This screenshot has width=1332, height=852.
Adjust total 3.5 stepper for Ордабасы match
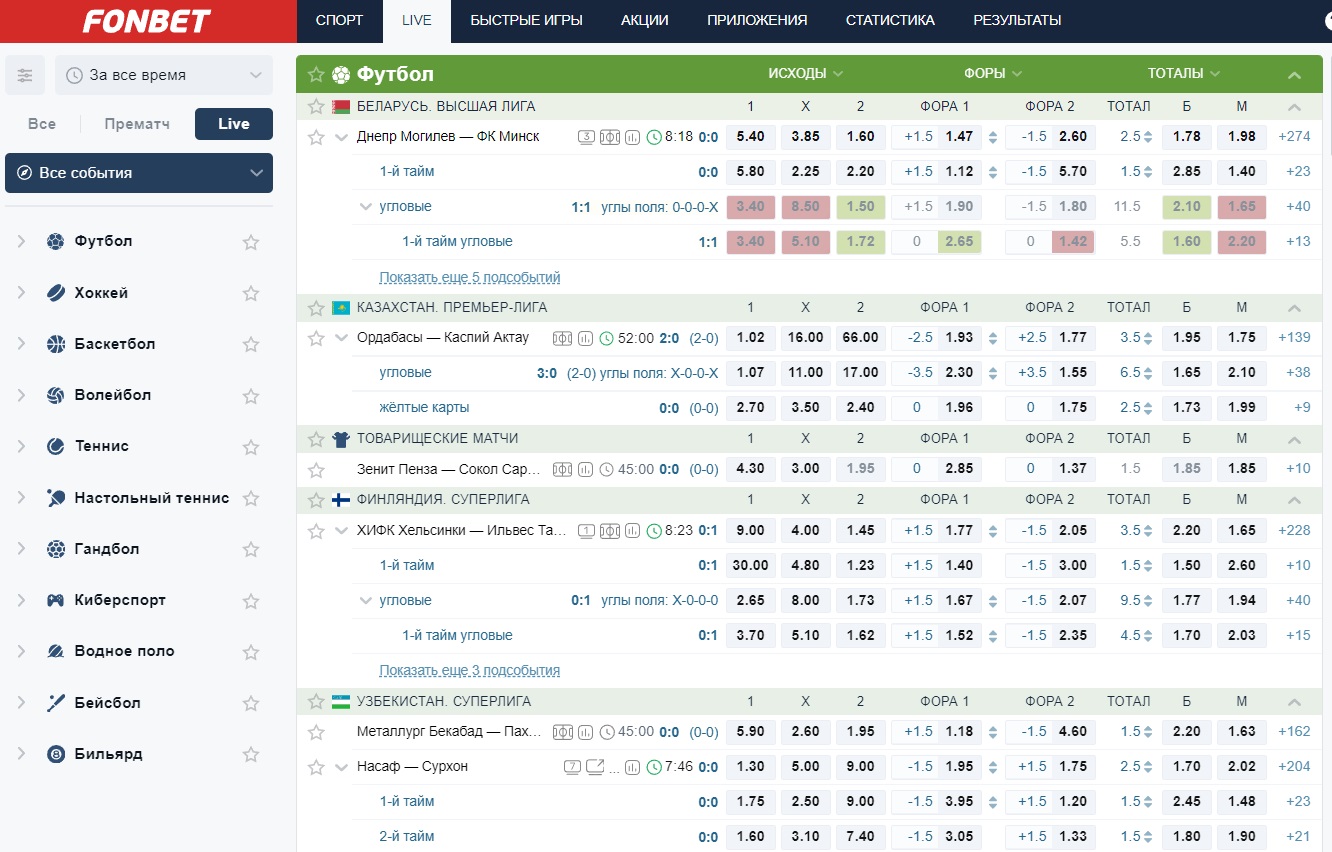1148,338
